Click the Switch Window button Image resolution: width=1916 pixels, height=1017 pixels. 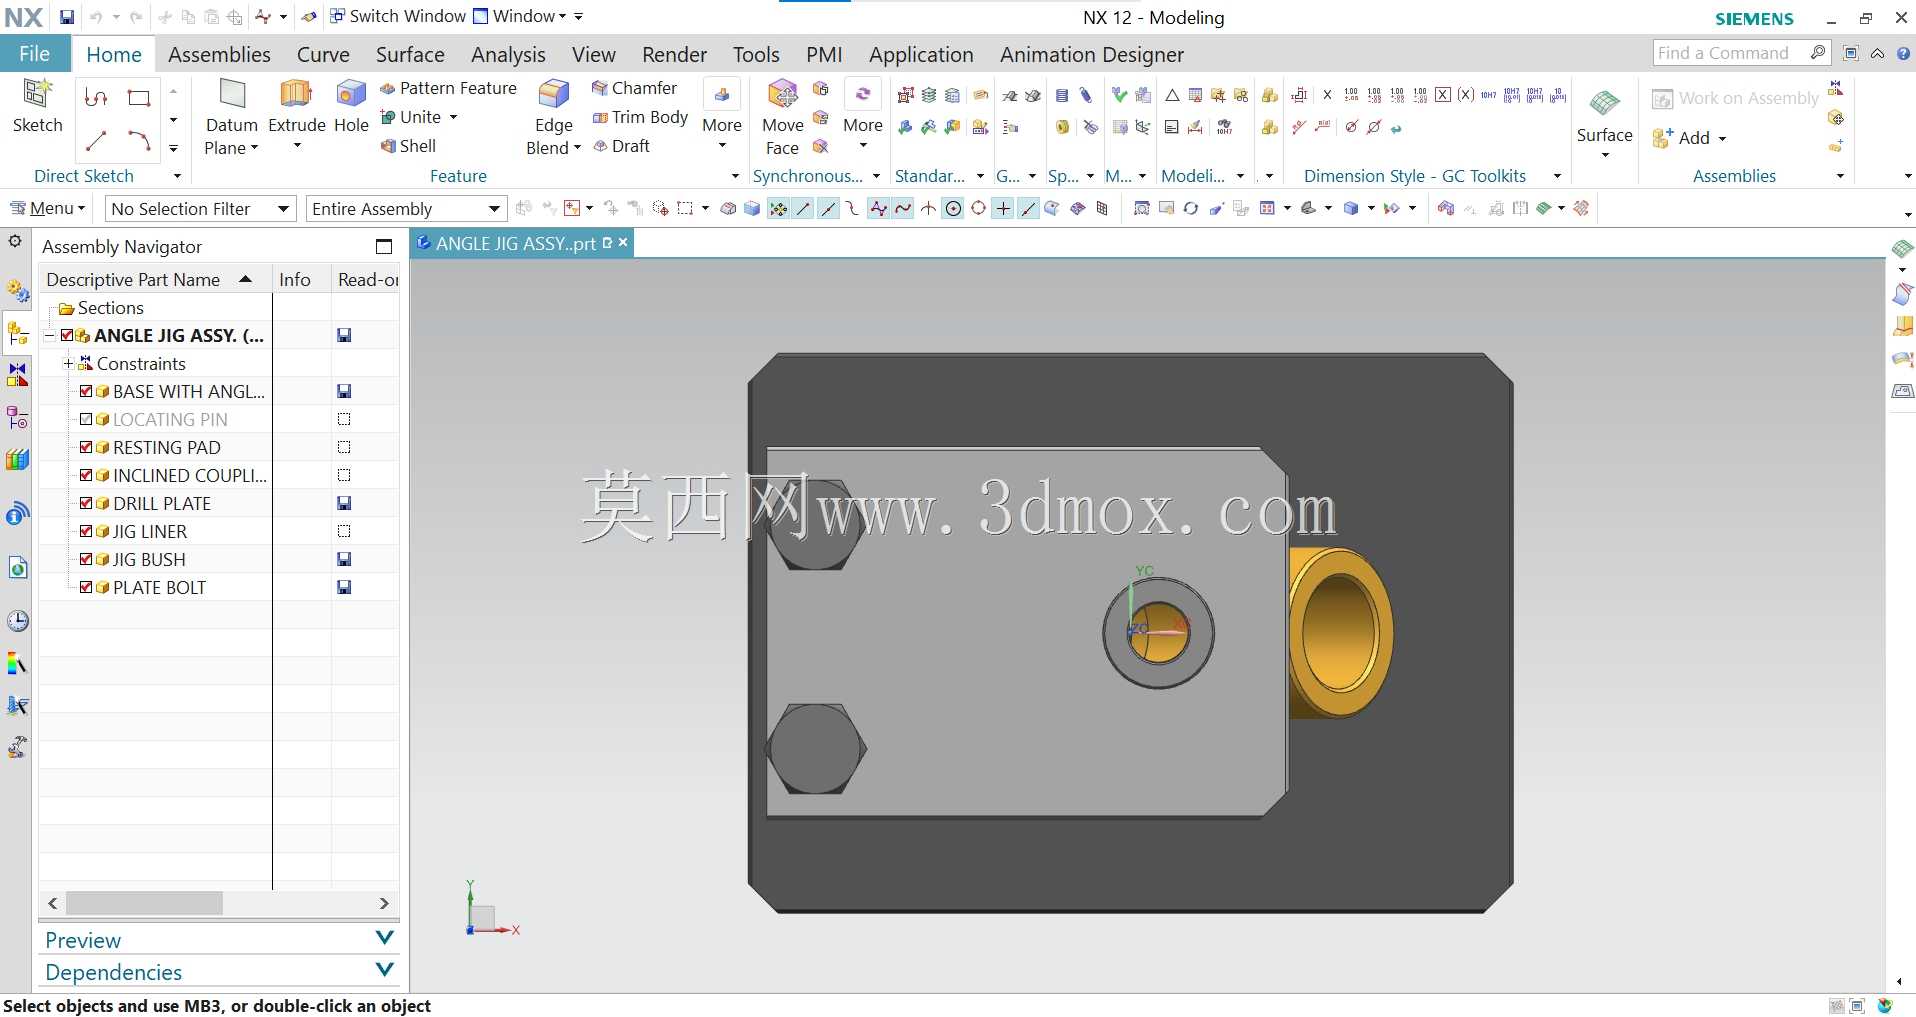[x=398, y=16]
